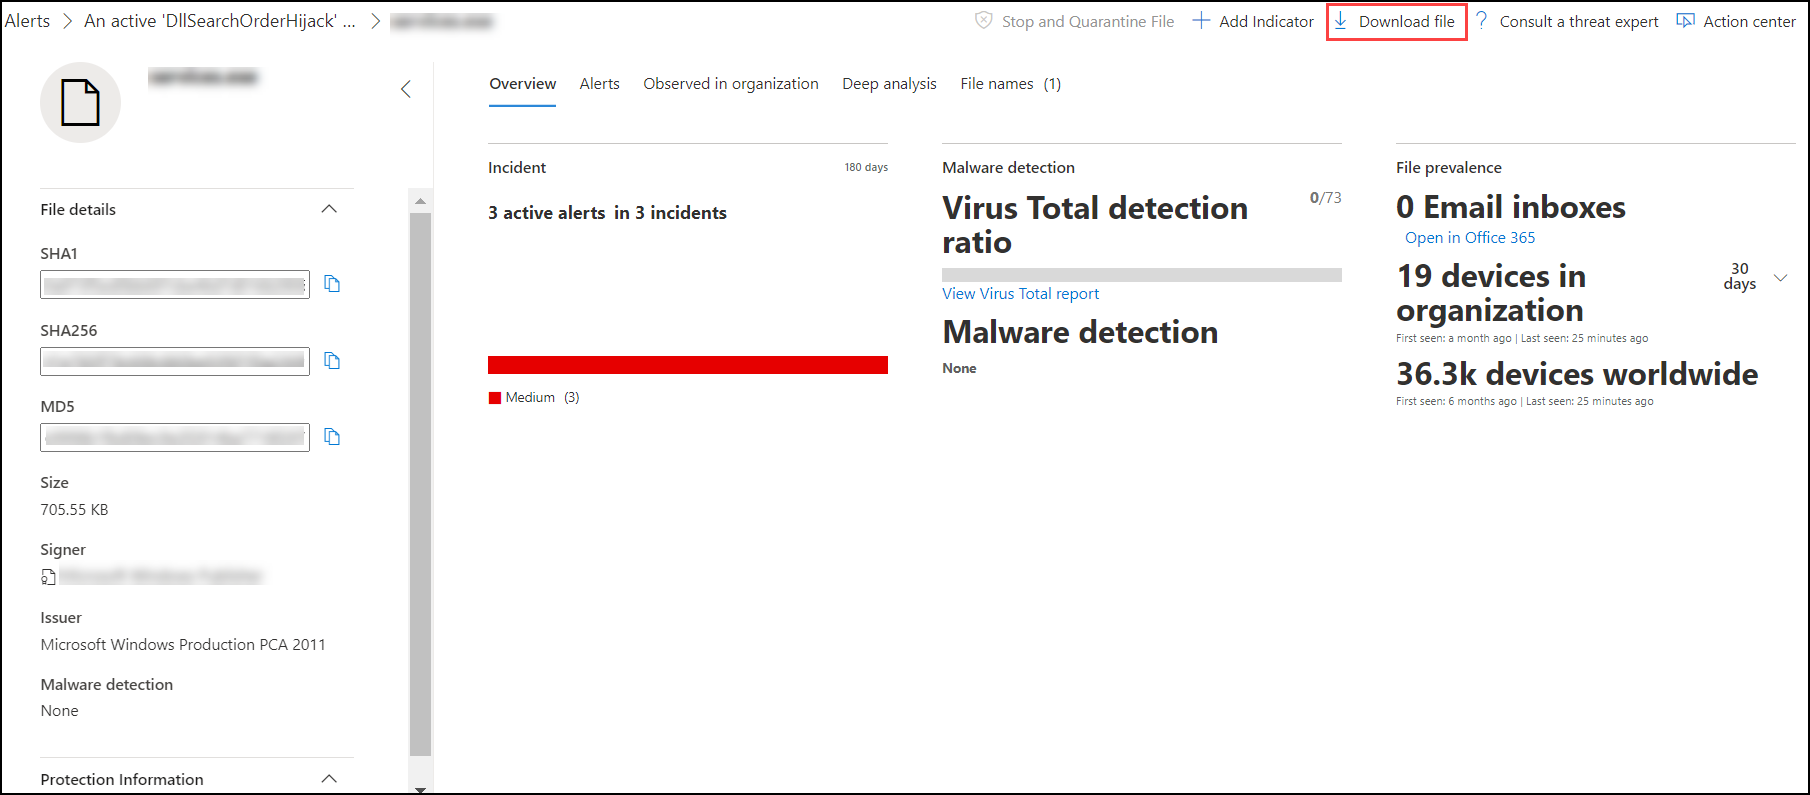Click the red Medium severity incident bar

pyautogui.click(x=688, y=365)
